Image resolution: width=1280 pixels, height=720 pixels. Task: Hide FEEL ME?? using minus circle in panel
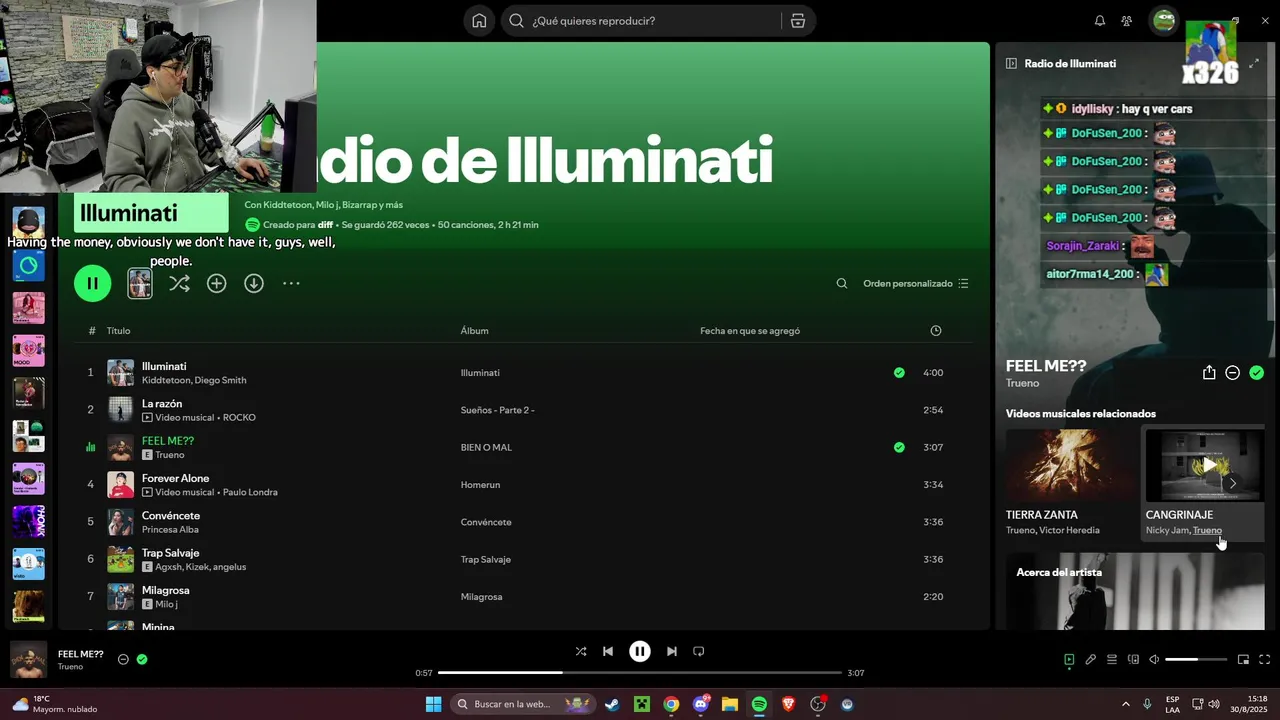(x=1233, y=373)
